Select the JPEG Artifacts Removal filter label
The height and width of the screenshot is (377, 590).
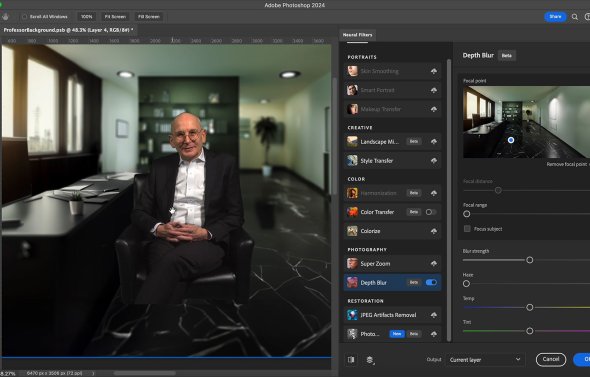388,315
